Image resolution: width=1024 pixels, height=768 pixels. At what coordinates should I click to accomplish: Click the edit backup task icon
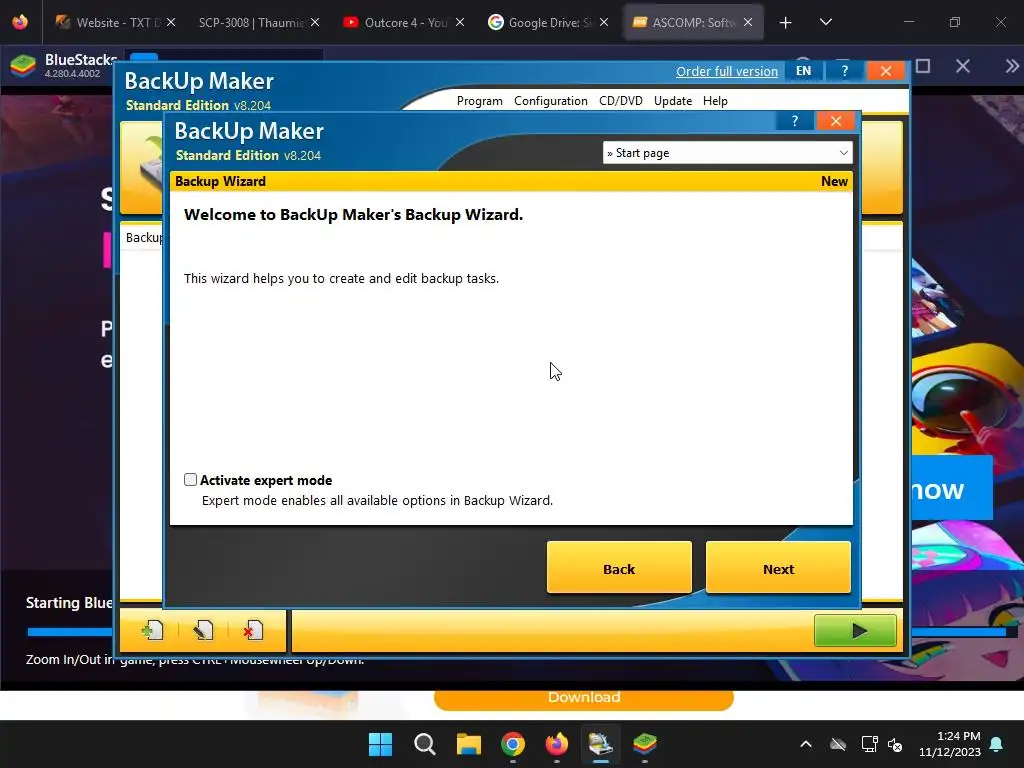[203, 630]
